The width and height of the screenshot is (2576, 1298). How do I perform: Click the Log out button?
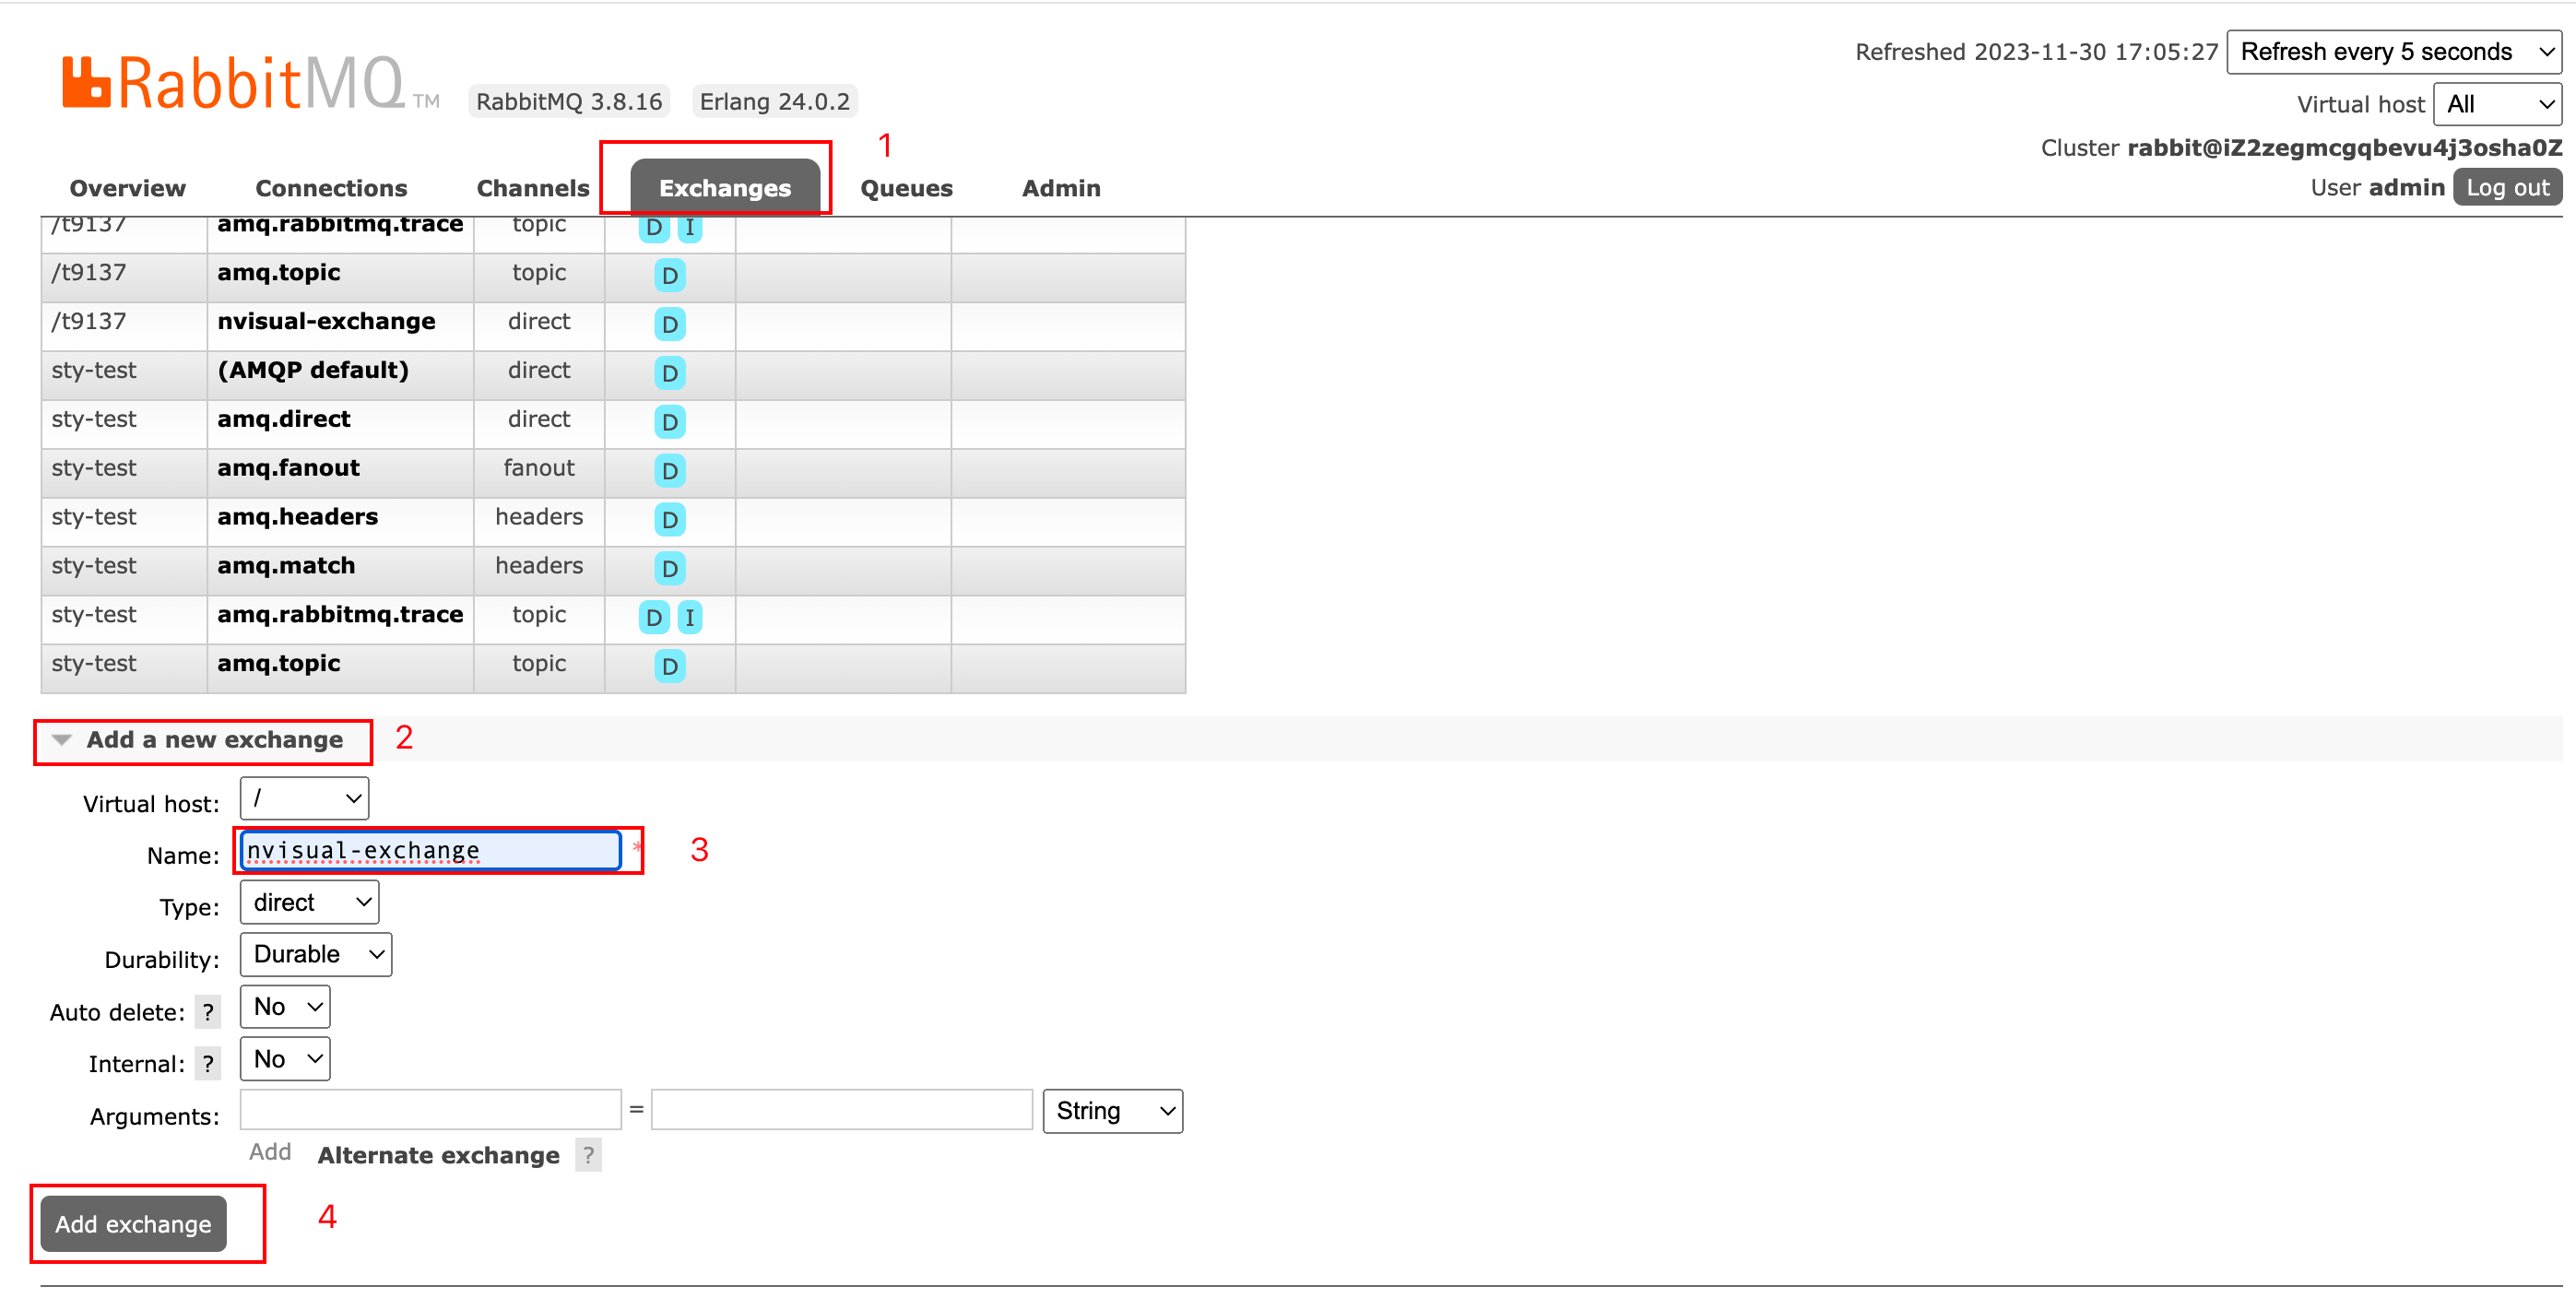pyautogui.click(x=2506, y=188)
